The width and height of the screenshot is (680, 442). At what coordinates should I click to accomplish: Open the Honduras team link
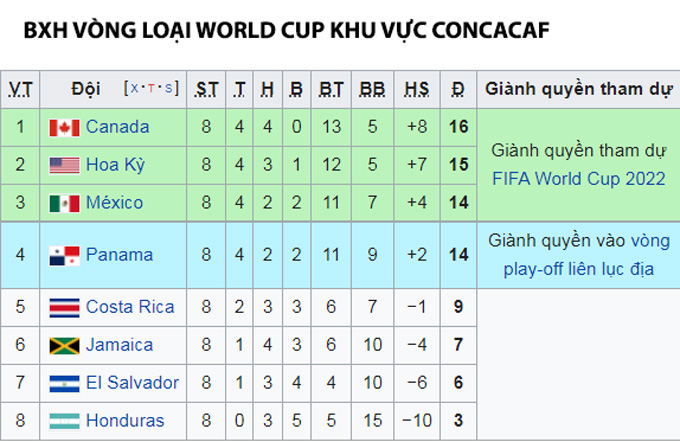click(125, 421)
